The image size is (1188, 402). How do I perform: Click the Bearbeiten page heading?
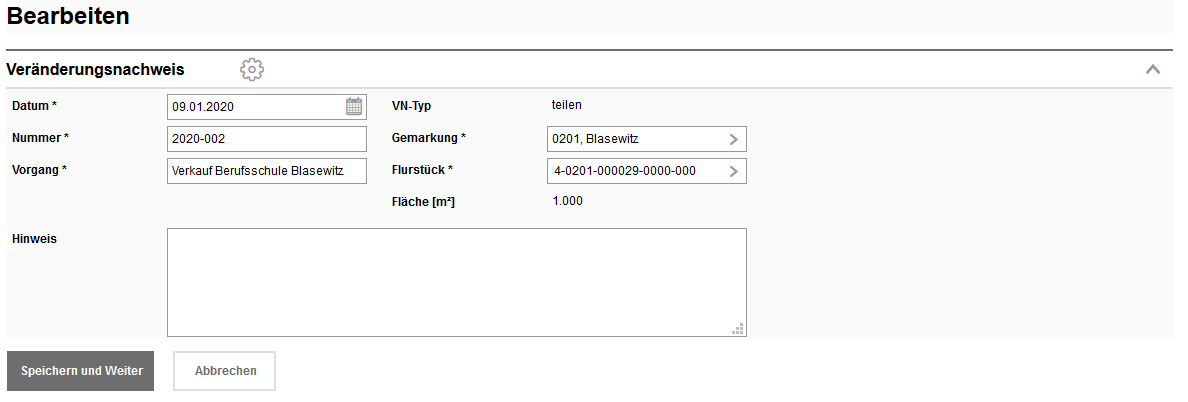click(x=68, y=17)
